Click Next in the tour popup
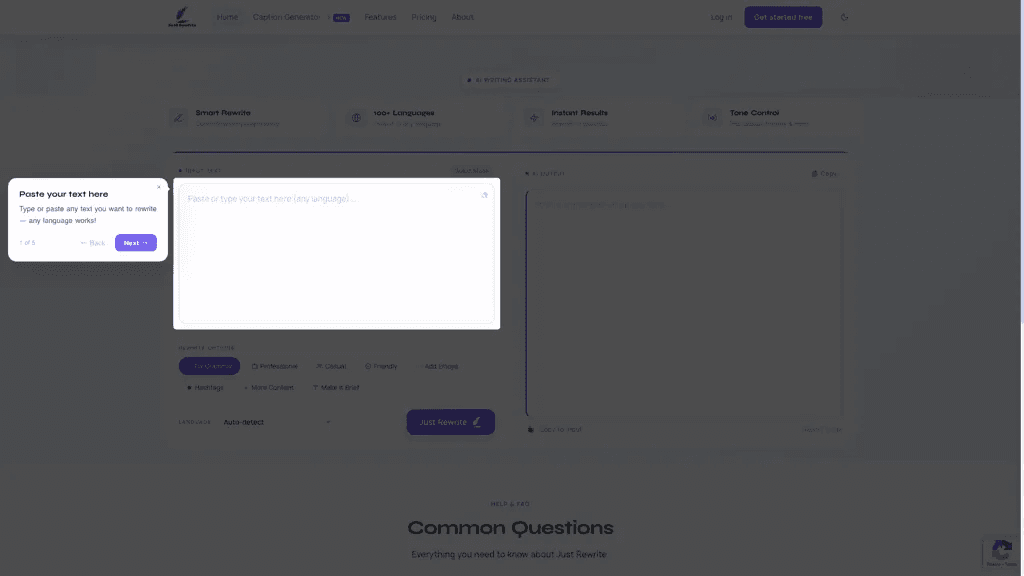This screenshot has width=1024, height=576. coord(136,243)
